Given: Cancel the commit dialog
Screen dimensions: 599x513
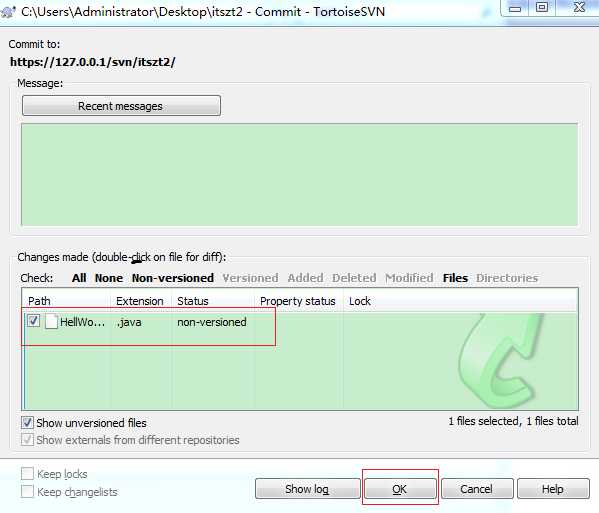Looking at the screenshot, I should [x=477, y=489].
